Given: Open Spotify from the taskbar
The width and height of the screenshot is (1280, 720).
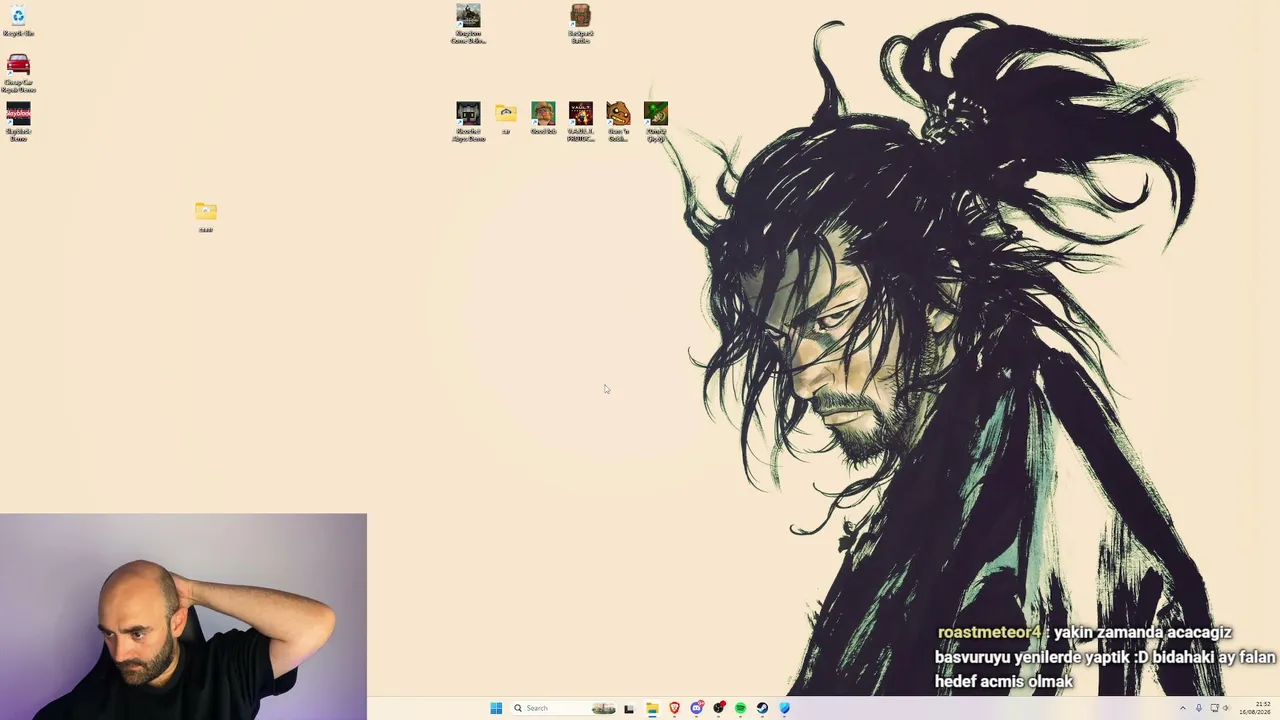Looking at the screenshot, I should click(x=740, y=708).
